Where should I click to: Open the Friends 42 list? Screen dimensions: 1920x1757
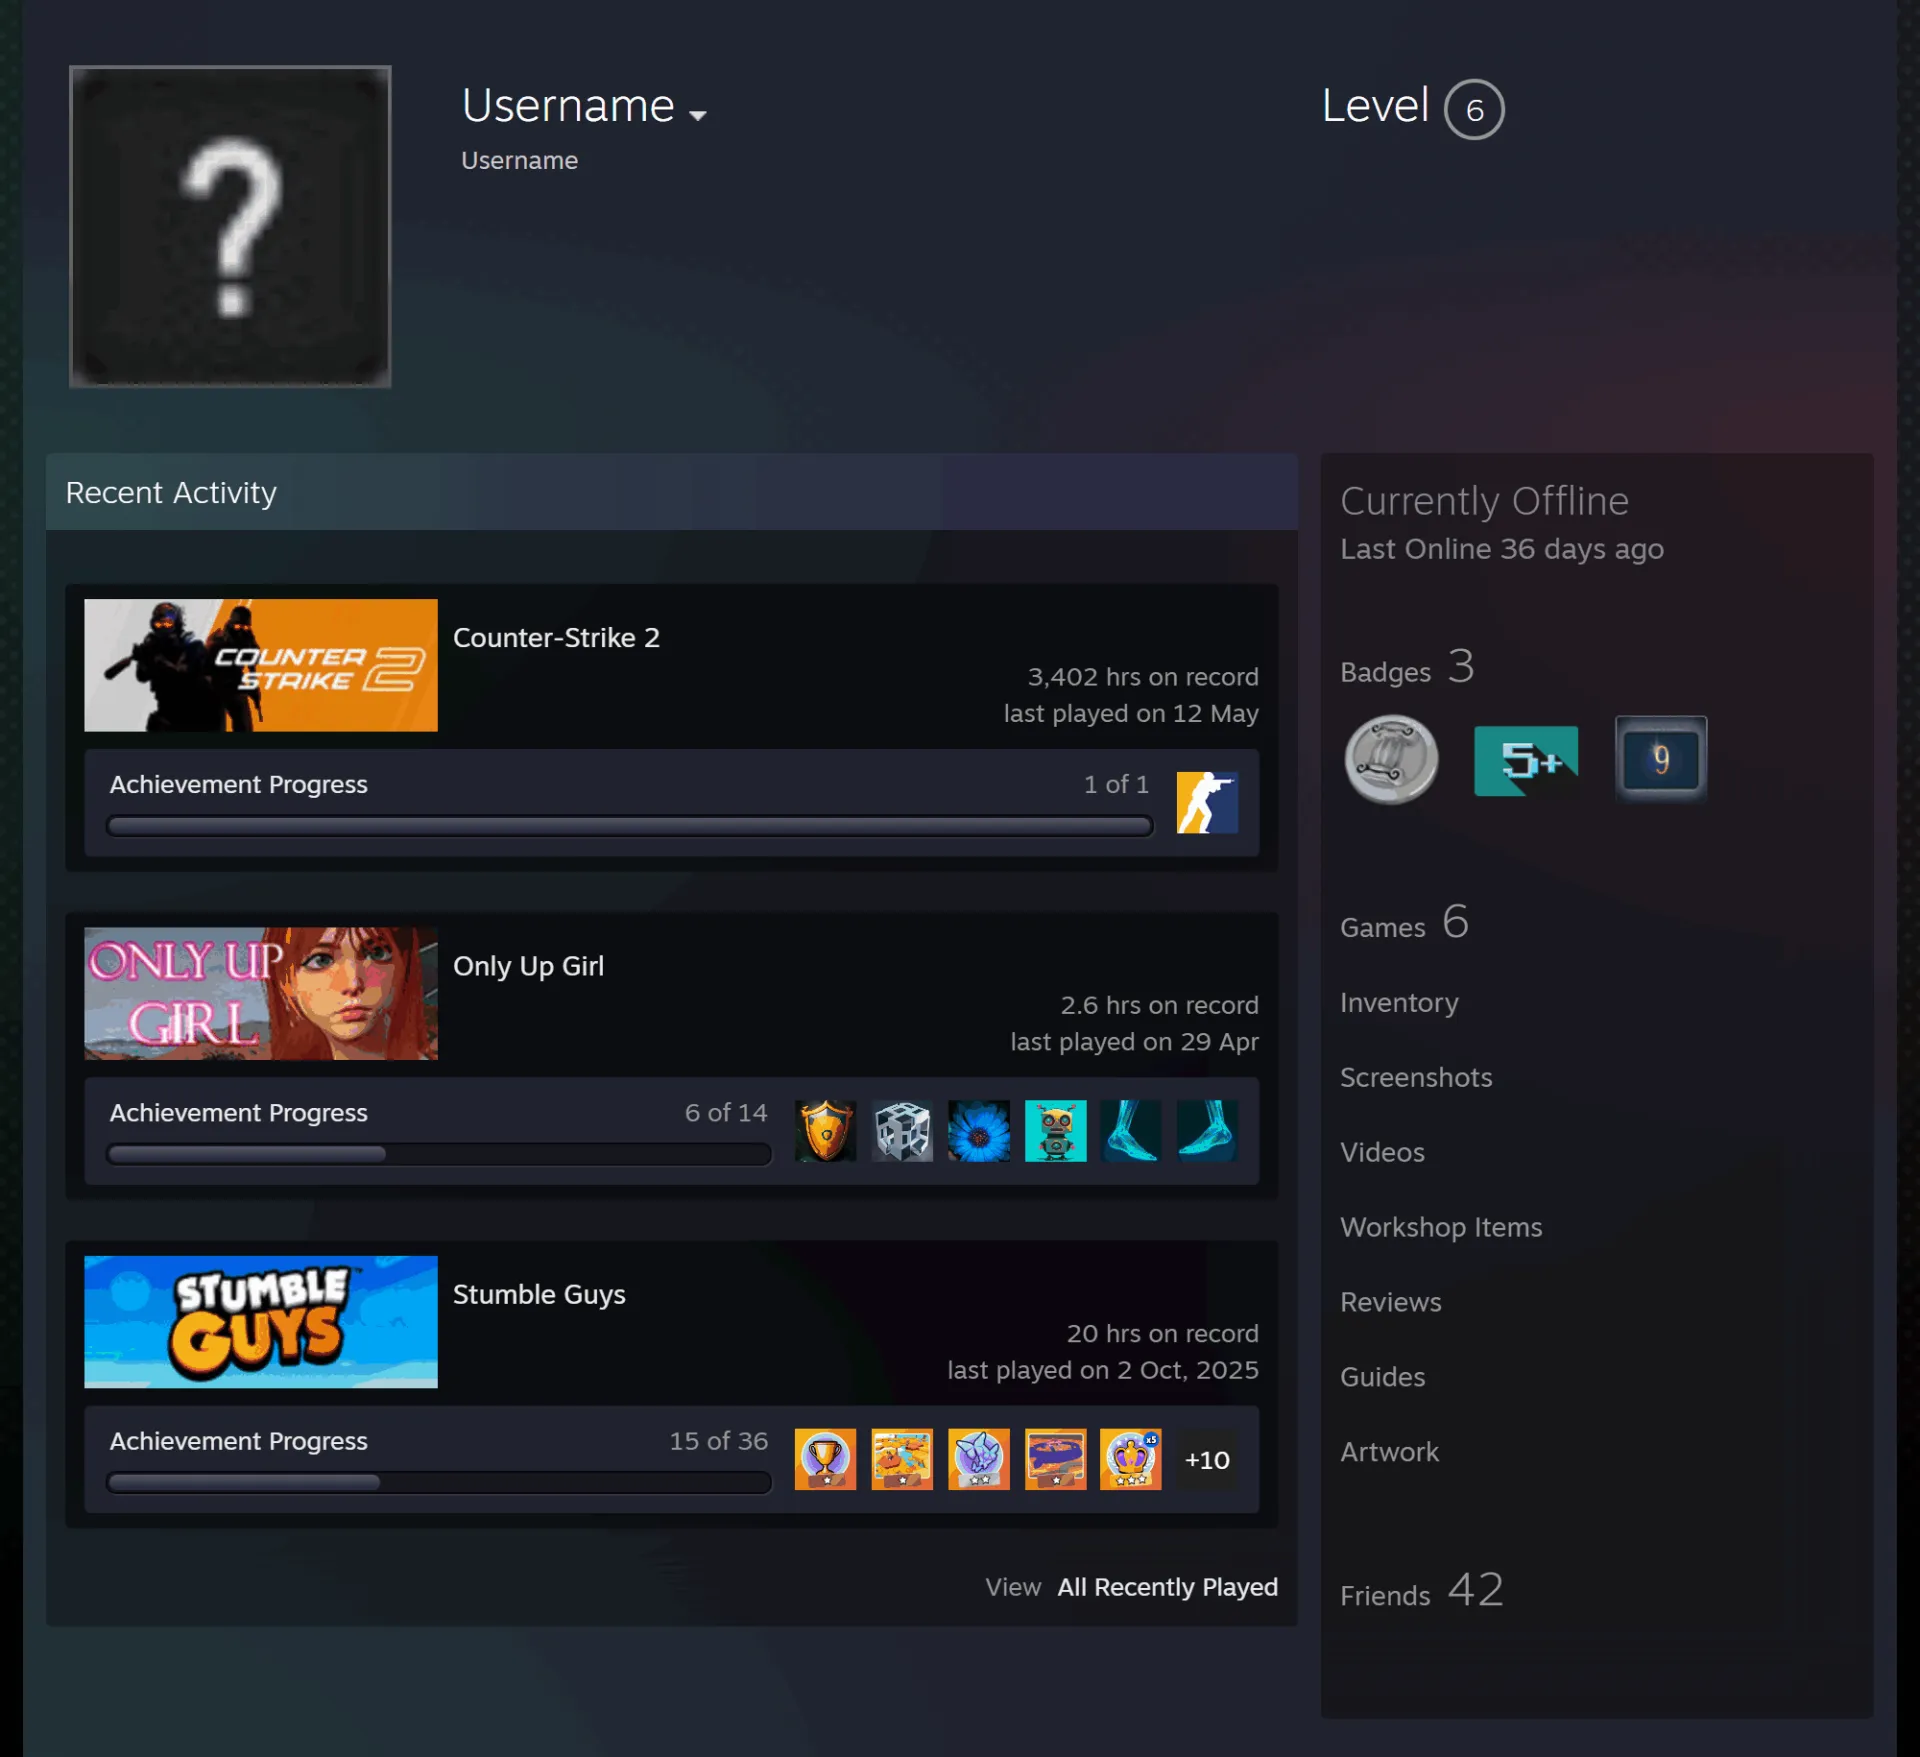click(1421, 1590)
